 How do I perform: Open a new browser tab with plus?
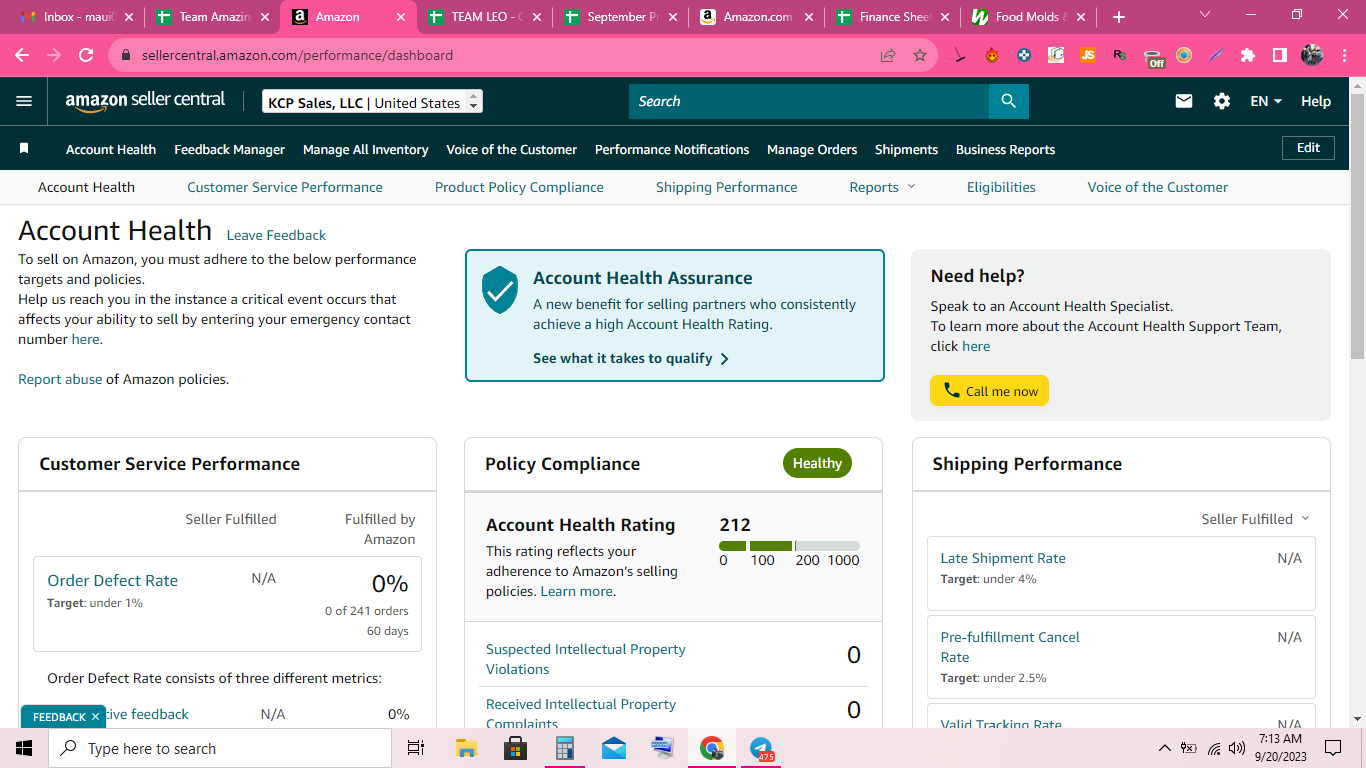(x=1119, y=17)
